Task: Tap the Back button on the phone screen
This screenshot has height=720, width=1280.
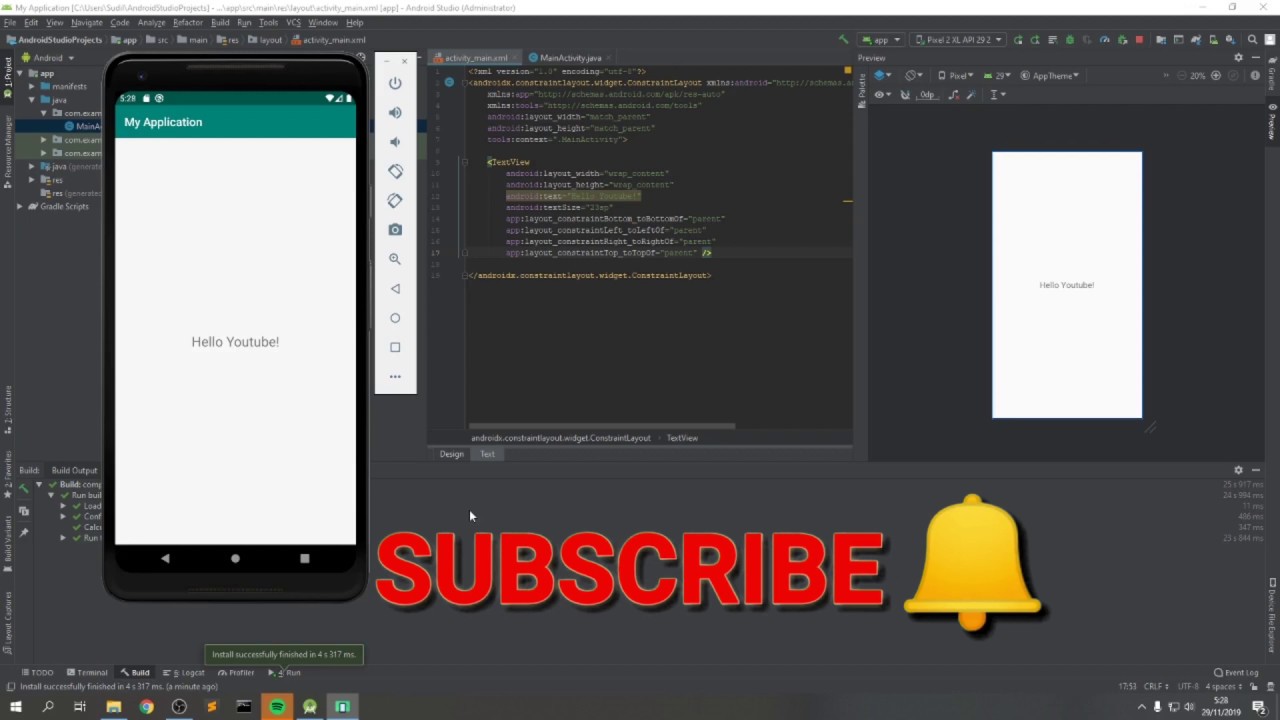Action: click(165, 558)
